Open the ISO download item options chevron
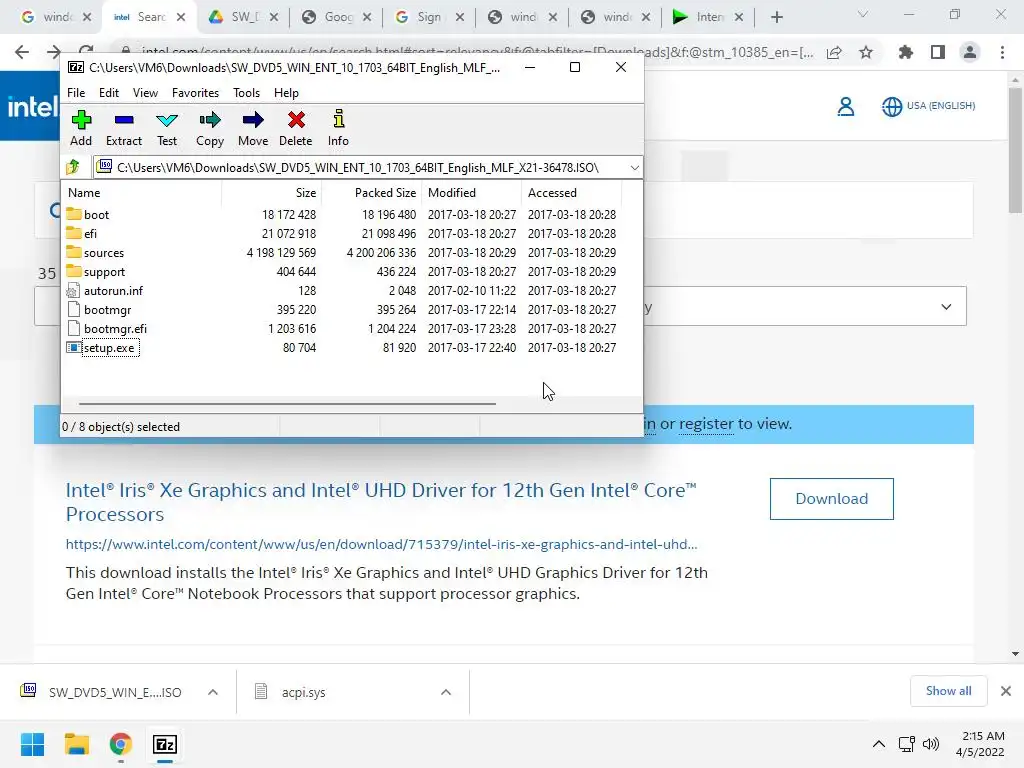 click(x=213, y=692)
